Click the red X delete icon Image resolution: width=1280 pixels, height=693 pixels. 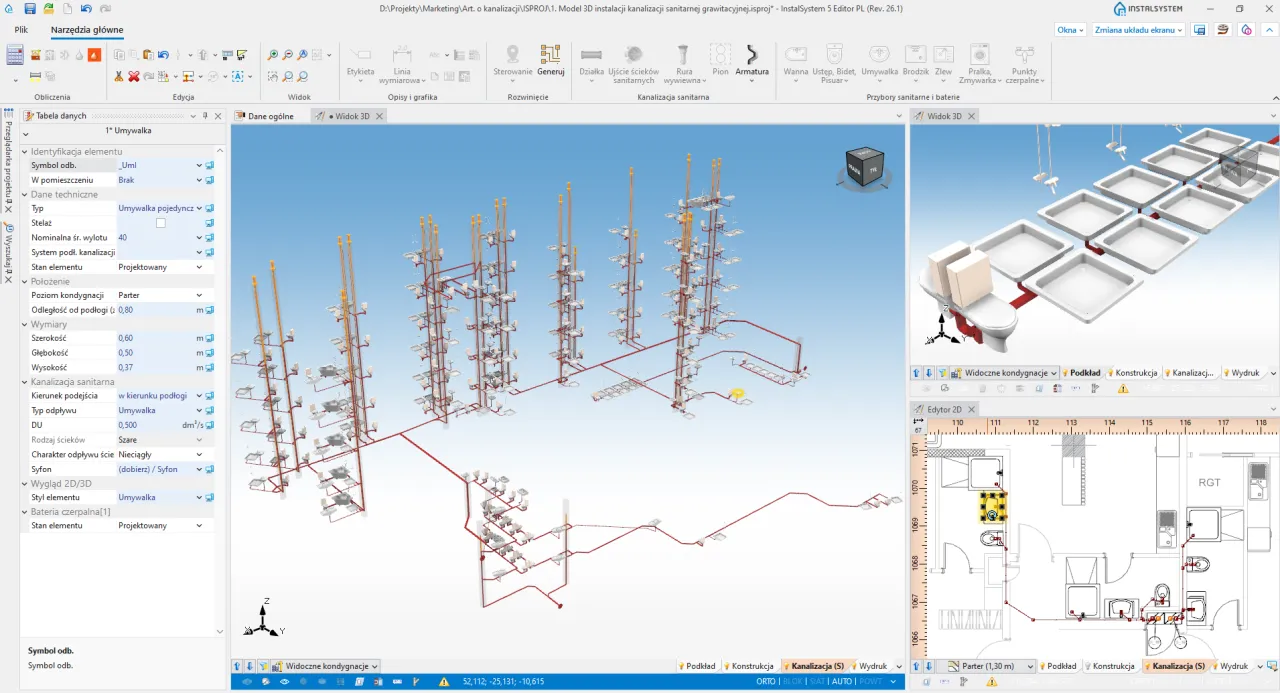[x=133, y=76]
